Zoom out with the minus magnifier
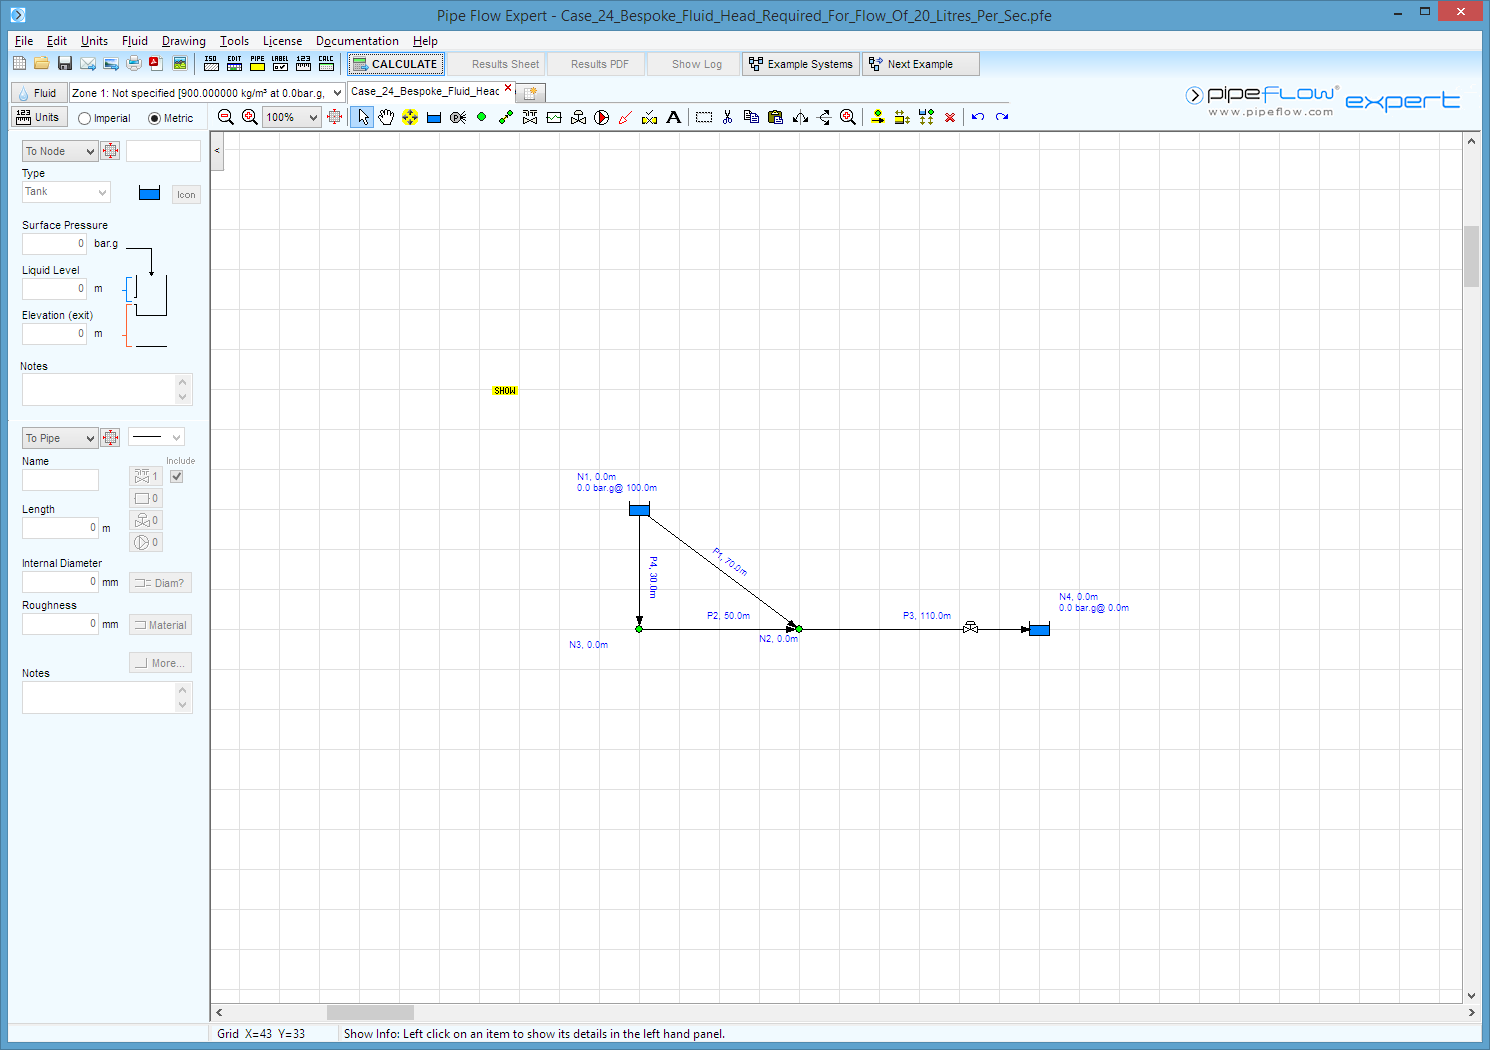 [x=226, y=117]
